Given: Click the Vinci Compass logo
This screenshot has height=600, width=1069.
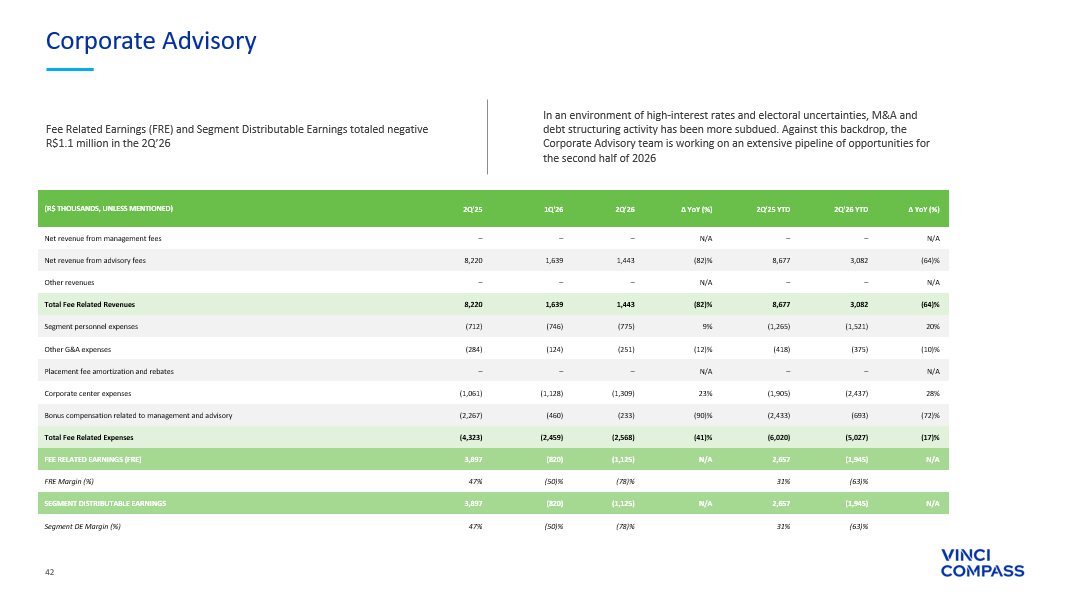Looking at the screenshot, I should pyautogui.click(x=982, y=563).
